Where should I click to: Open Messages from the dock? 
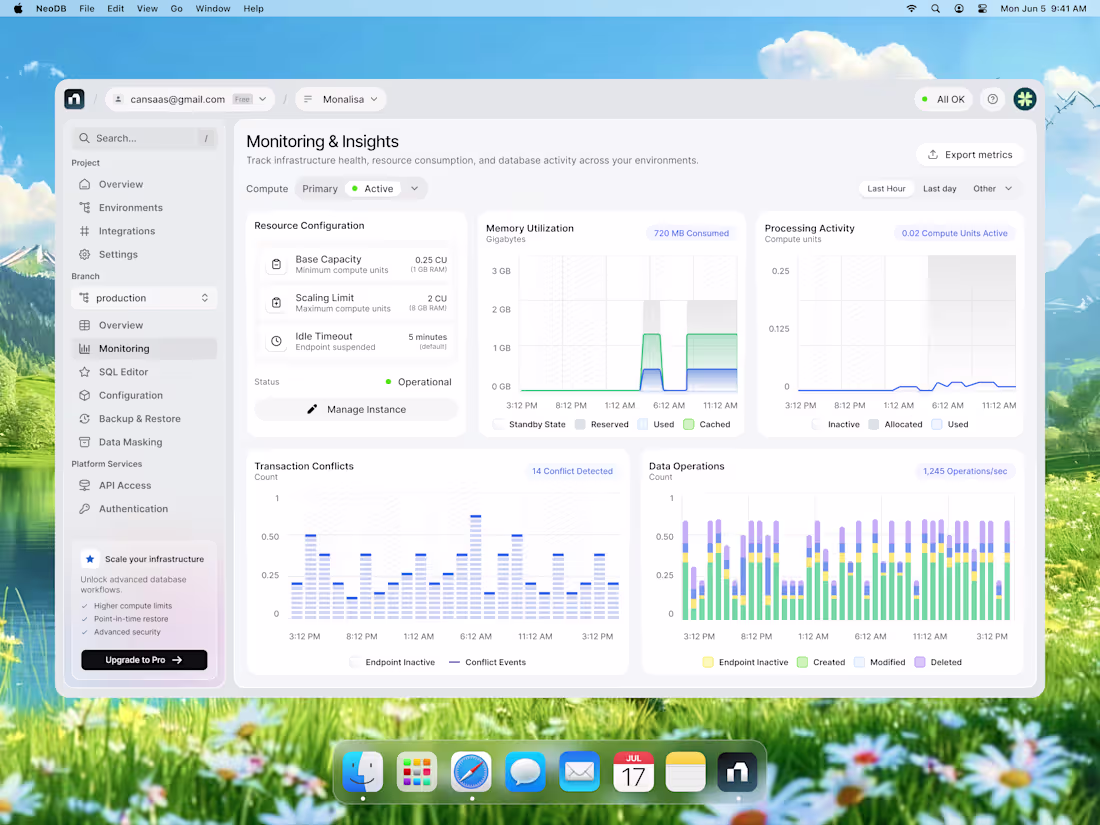point(525,772)
